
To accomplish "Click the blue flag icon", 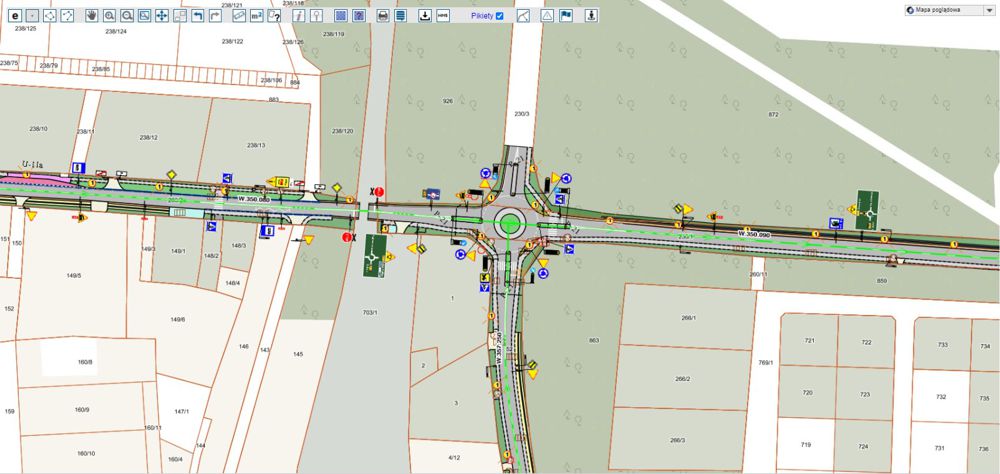I will coord(566,16).
